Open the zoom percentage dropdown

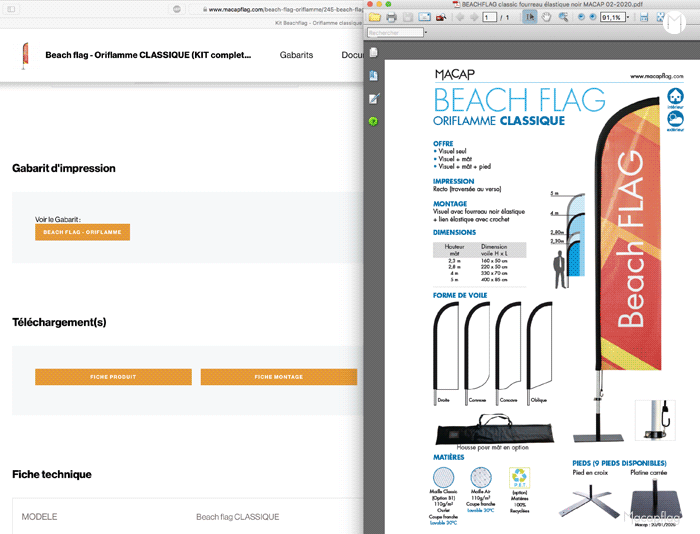629,17
